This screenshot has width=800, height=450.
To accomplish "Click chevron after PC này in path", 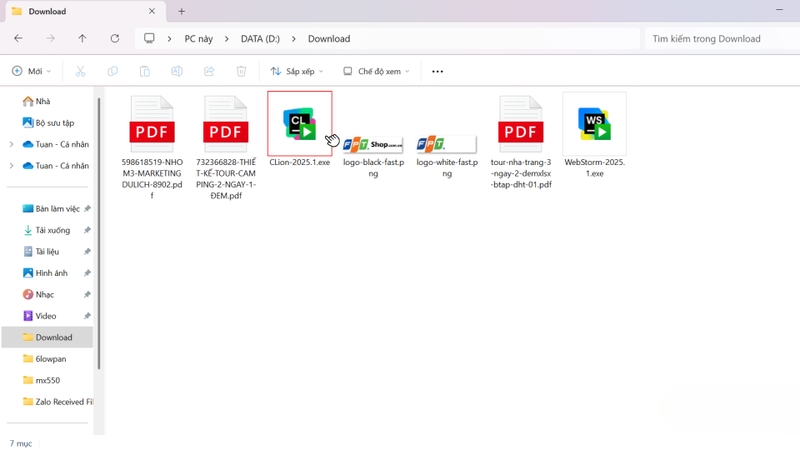I will [x=227, y=39].
